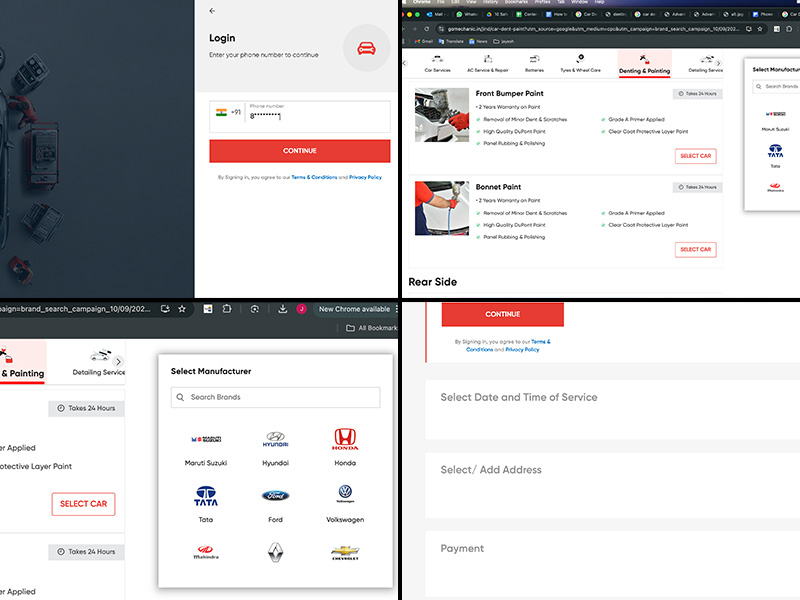Image resolution: width=800 pixels, height=600 pixels.
Task: Click the profile avatar in Chrome toolbar
Action: pyautogui.click(x=301, y=309)
